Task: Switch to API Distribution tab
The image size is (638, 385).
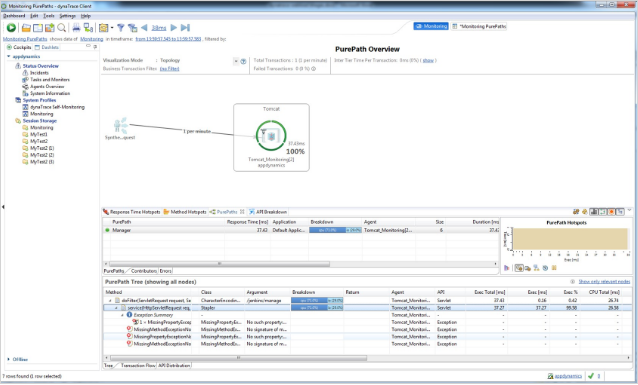Action: coord(174,365)
